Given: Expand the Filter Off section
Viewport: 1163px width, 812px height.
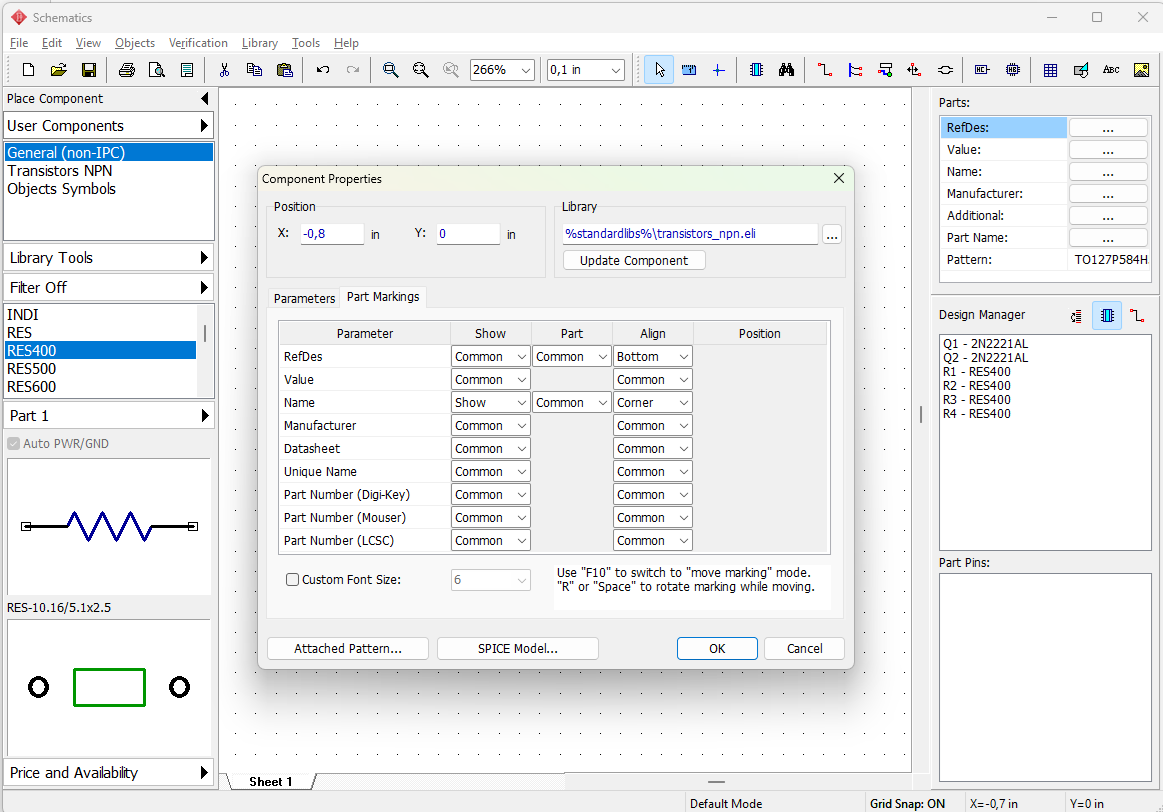Looking at the screenshot, I should 108,287.
